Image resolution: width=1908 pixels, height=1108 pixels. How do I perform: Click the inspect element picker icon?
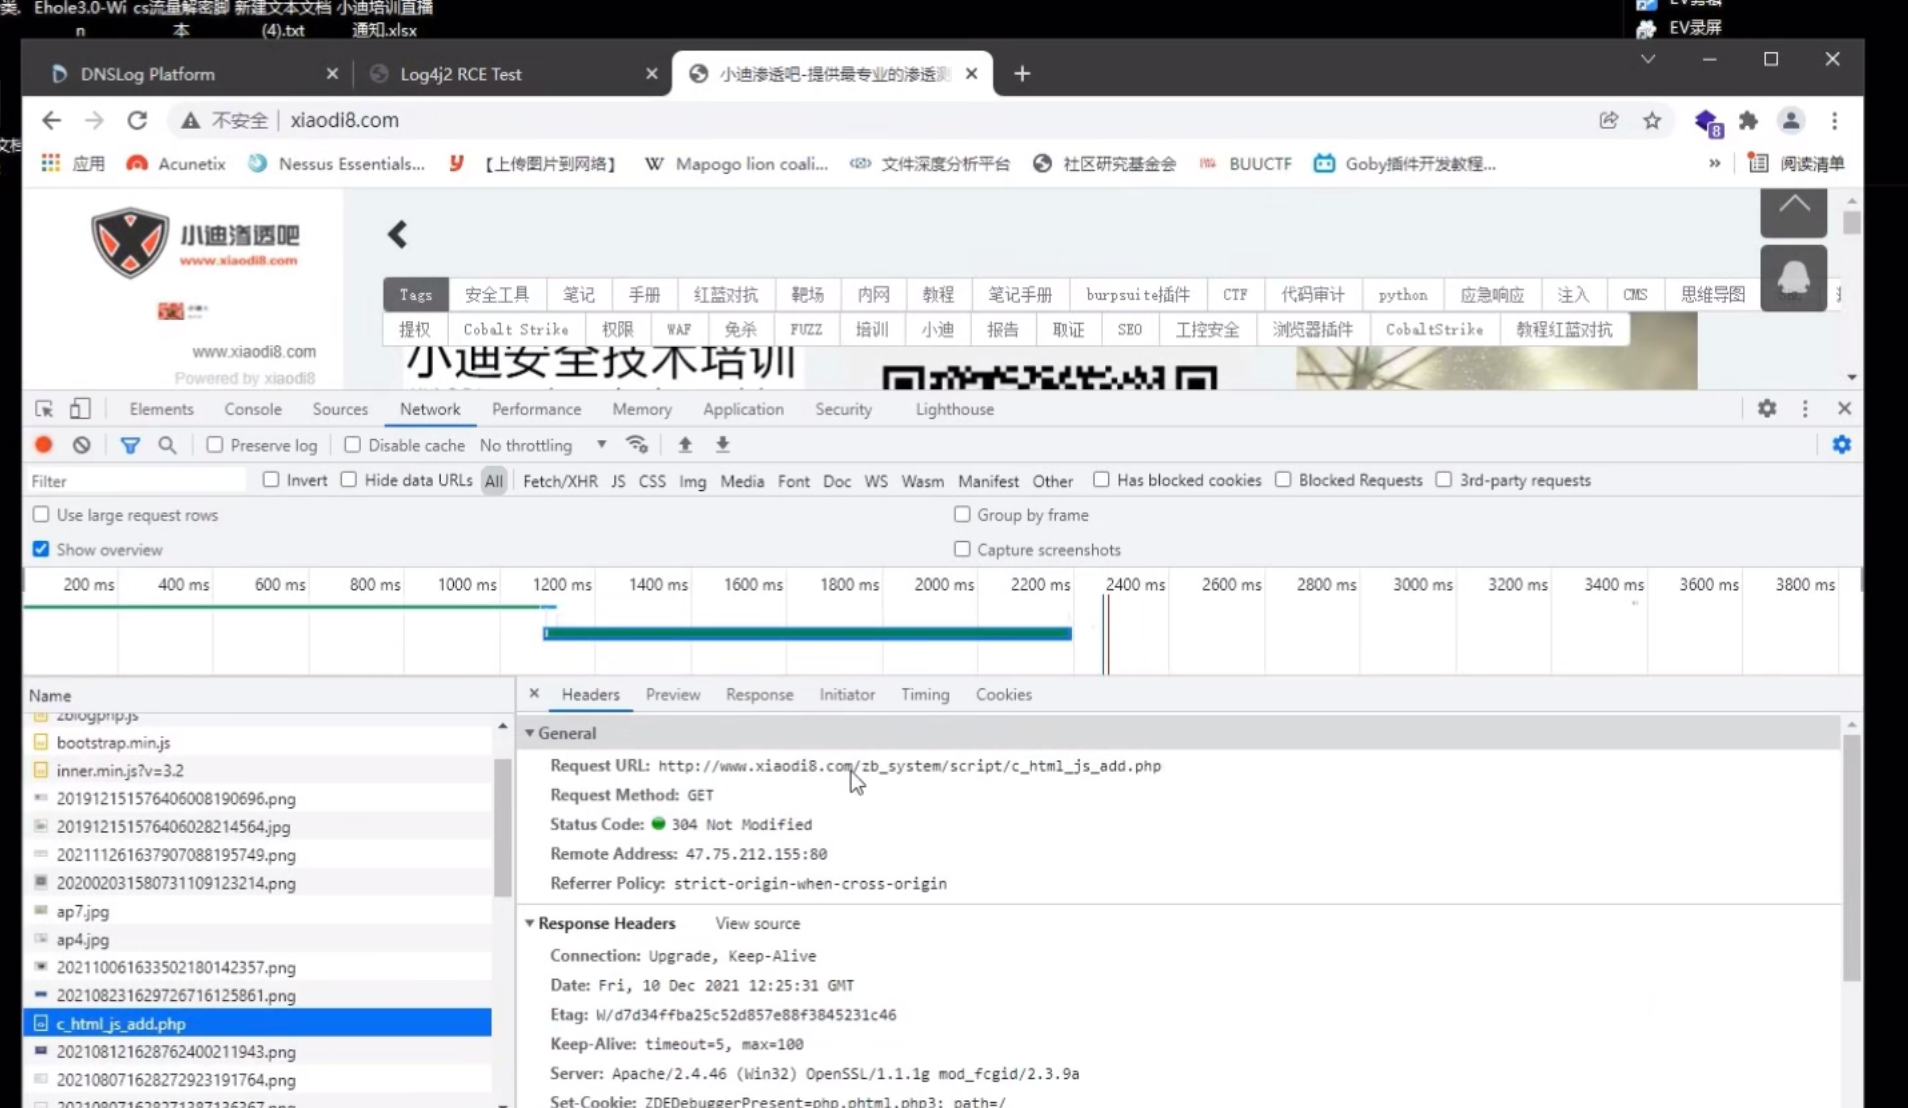44,409
